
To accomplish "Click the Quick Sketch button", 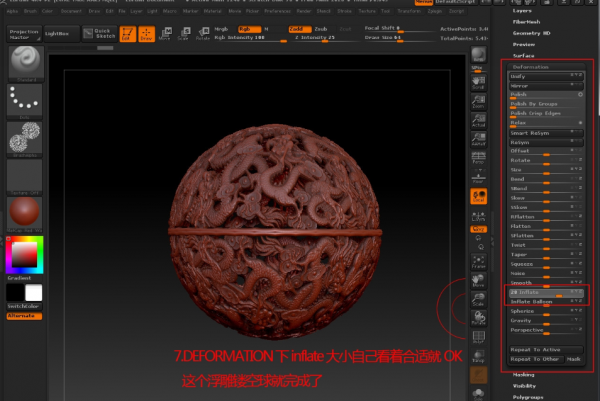I will tap(99, 34).
